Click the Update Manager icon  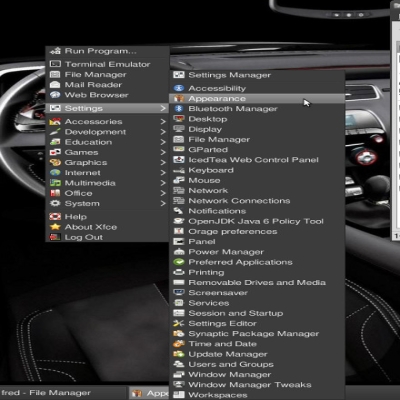(179, 354)
